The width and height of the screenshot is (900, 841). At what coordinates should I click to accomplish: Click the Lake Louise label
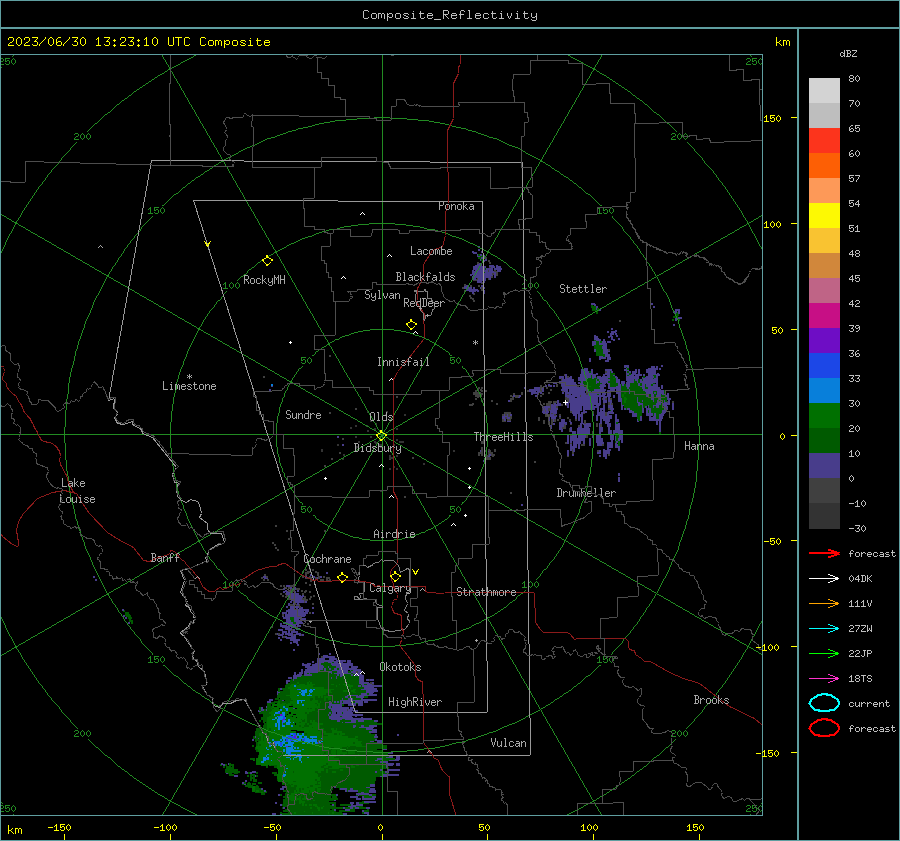click(77, 491)
